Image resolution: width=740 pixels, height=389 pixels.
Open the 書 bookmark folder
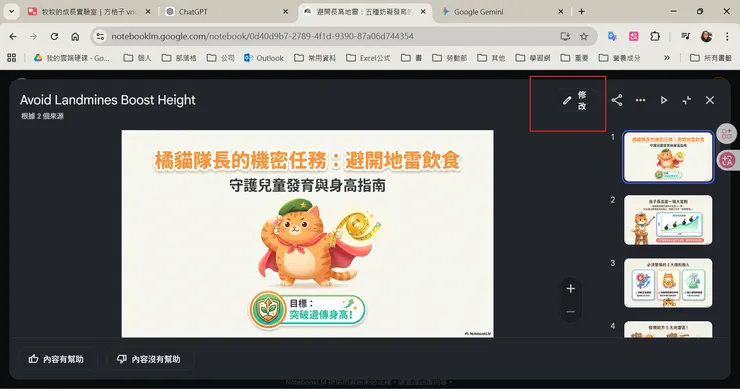412,58
